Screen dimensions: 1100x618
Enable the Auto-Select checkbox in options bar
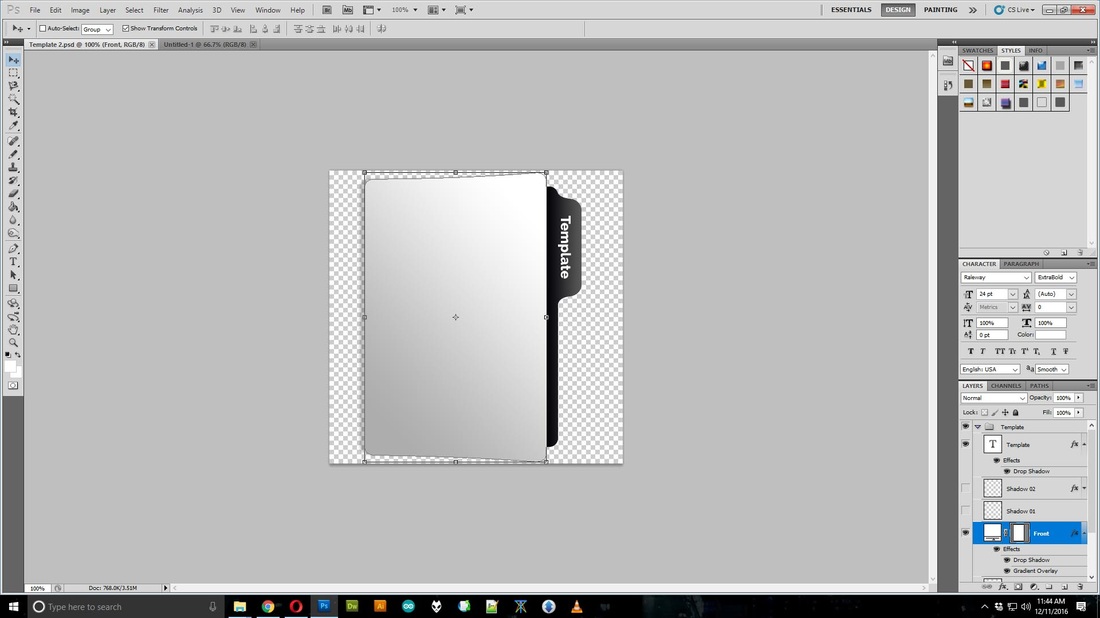click(42, 28)
